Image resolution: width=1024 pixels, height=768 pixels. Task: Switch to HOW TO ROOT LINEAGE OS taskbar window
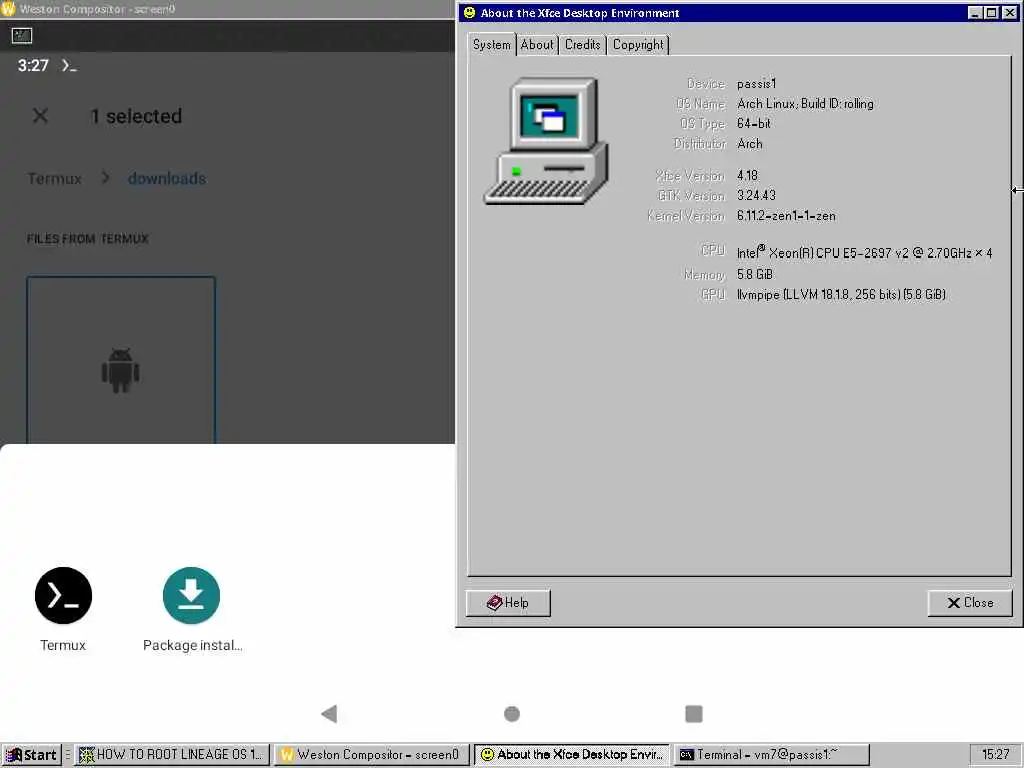(x=172, y=755)
